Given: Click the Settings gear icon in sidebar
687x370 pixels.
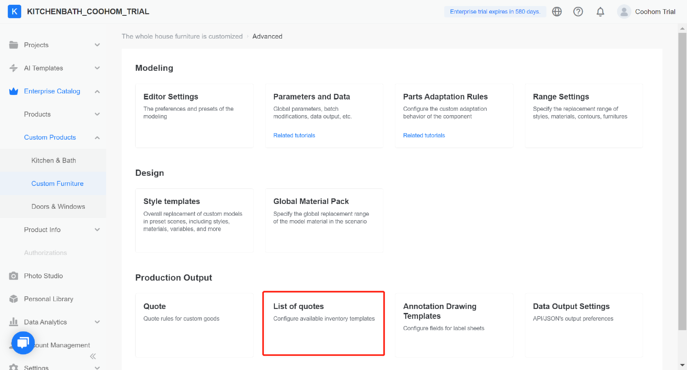Looking at the screenshot, I should coord(14,367).
